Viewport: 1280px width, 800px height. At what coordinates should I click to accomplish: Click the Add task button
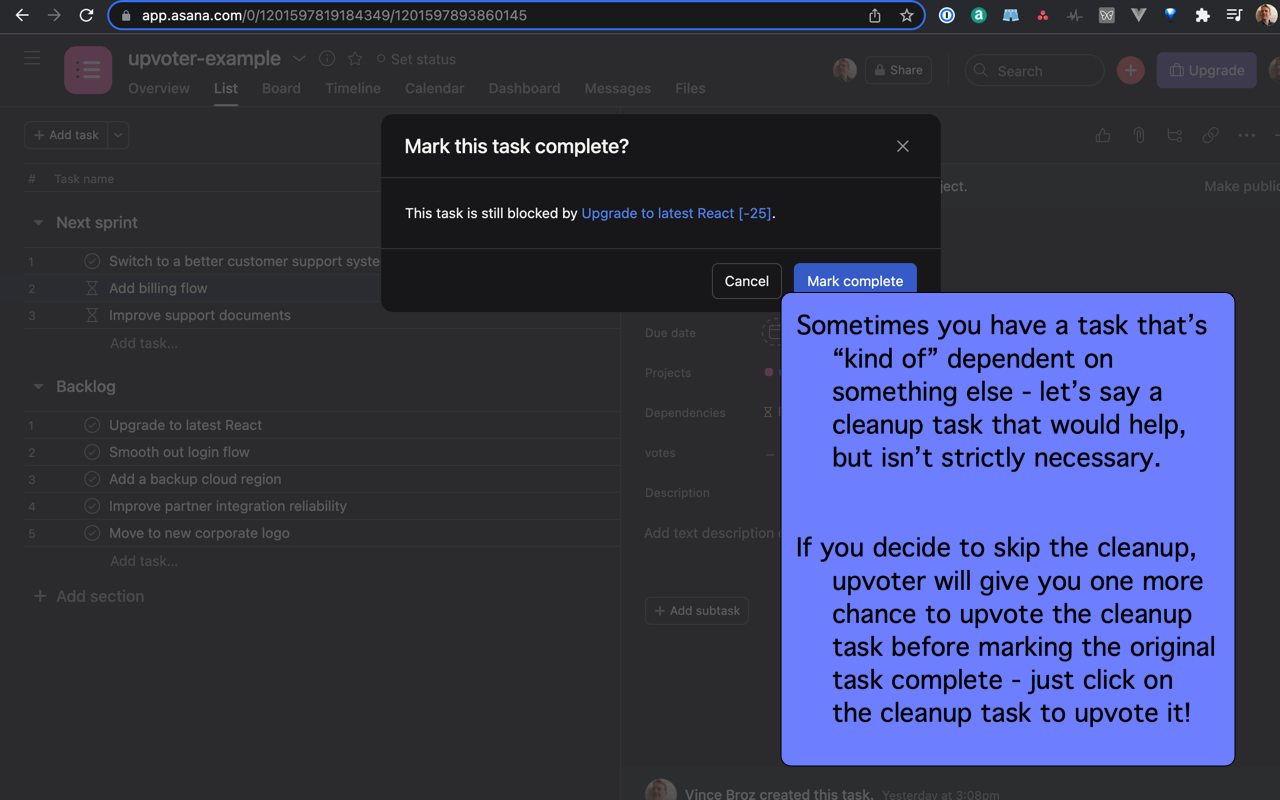(x=66, y=135)
